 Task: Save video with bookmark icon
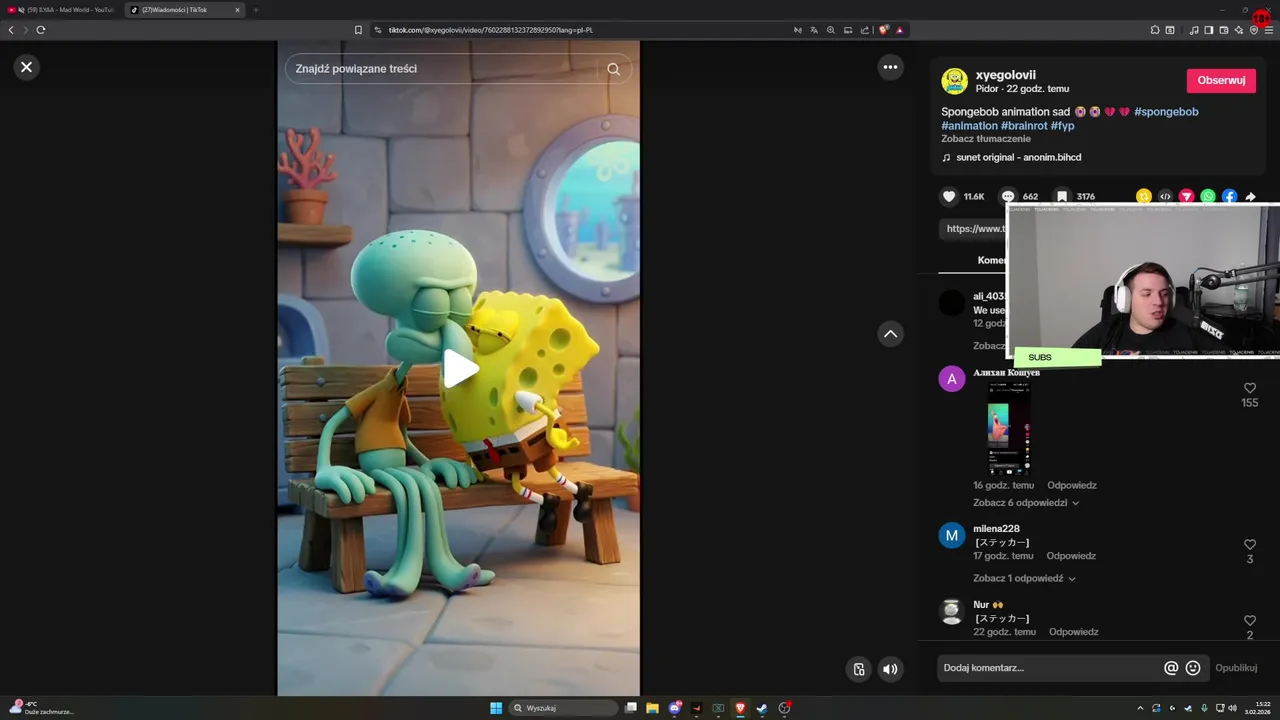(1062, 197)
